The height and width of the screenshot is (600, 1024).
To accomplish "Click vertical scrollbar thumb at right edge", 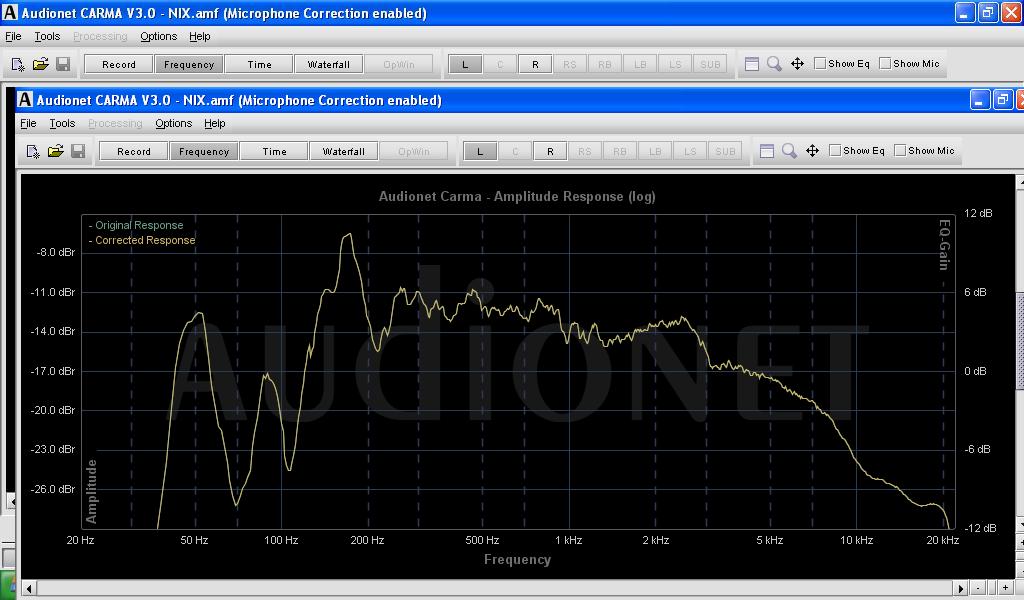I will (1020, 339).
